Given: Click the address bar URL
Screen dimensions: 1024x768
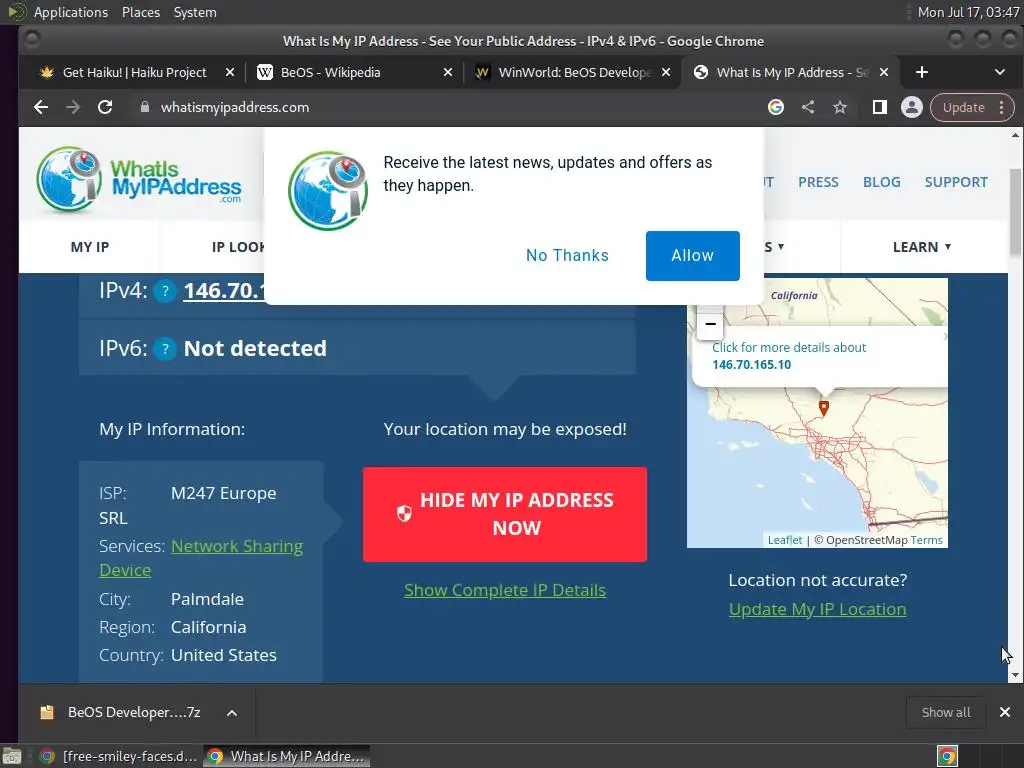Looking at the screenshot, I should pyautogui.click(x=234, y=107).
